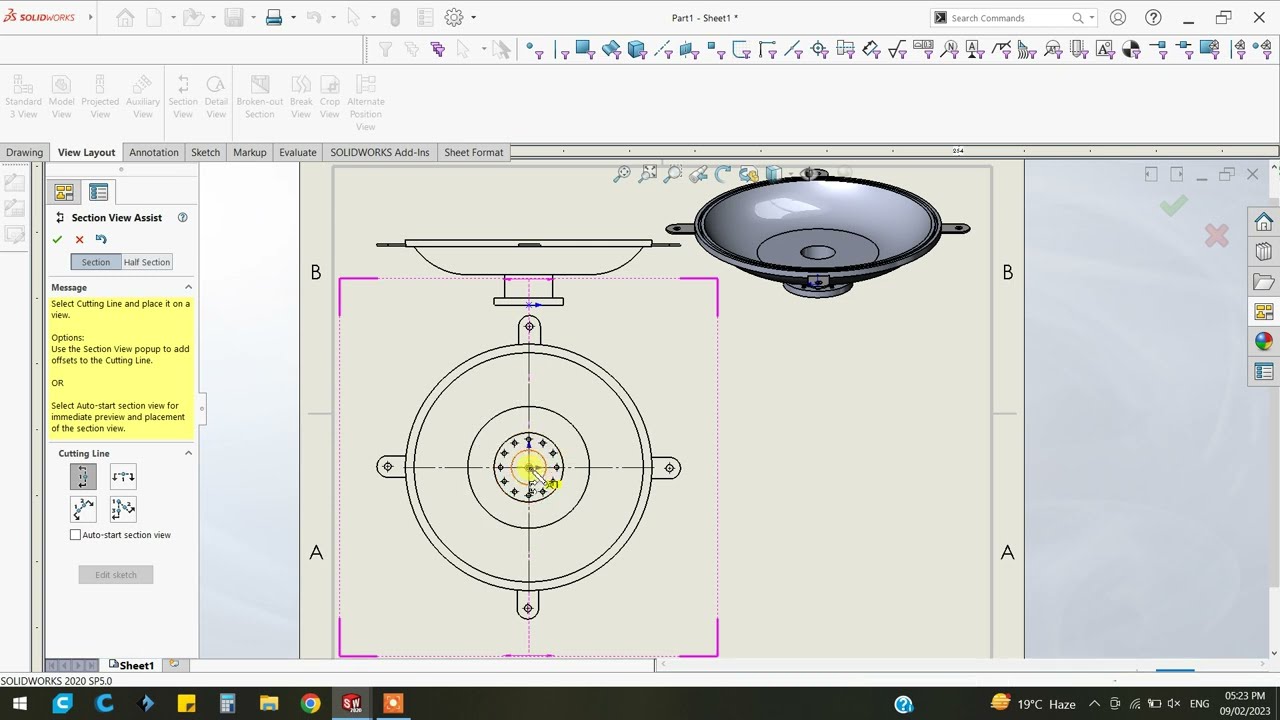Viewport: 1280px width, 720px height.
Task: Select the Aligned cutting line type
Action: click(123, 509)
